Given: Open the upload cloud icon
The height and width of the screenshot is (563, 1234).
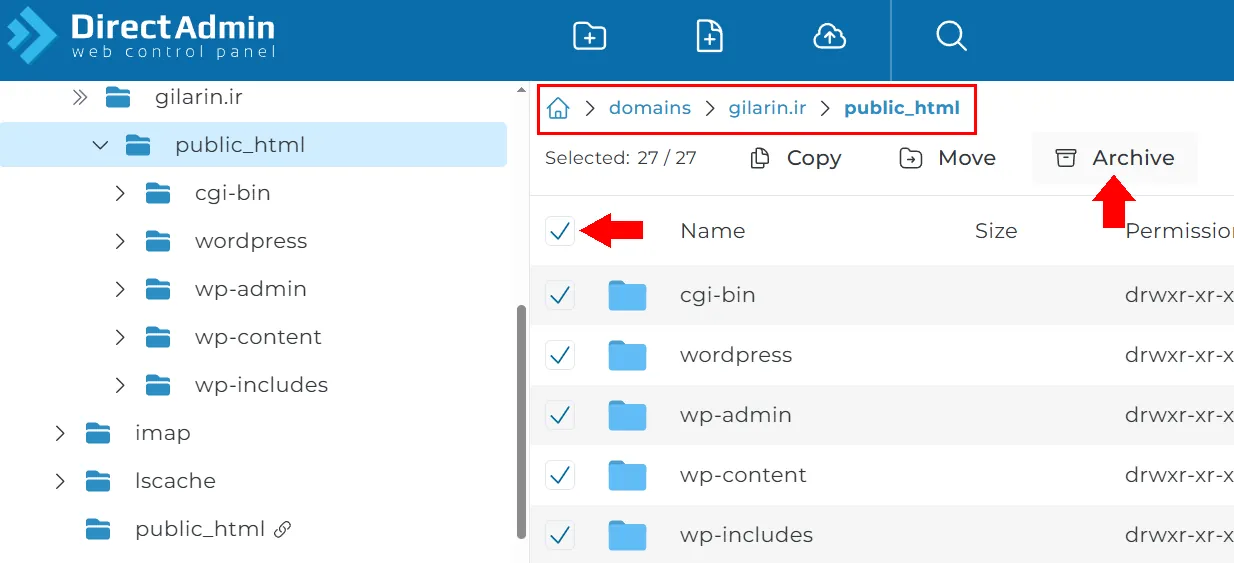Looking at the screenshot, I should pos(829,37).
